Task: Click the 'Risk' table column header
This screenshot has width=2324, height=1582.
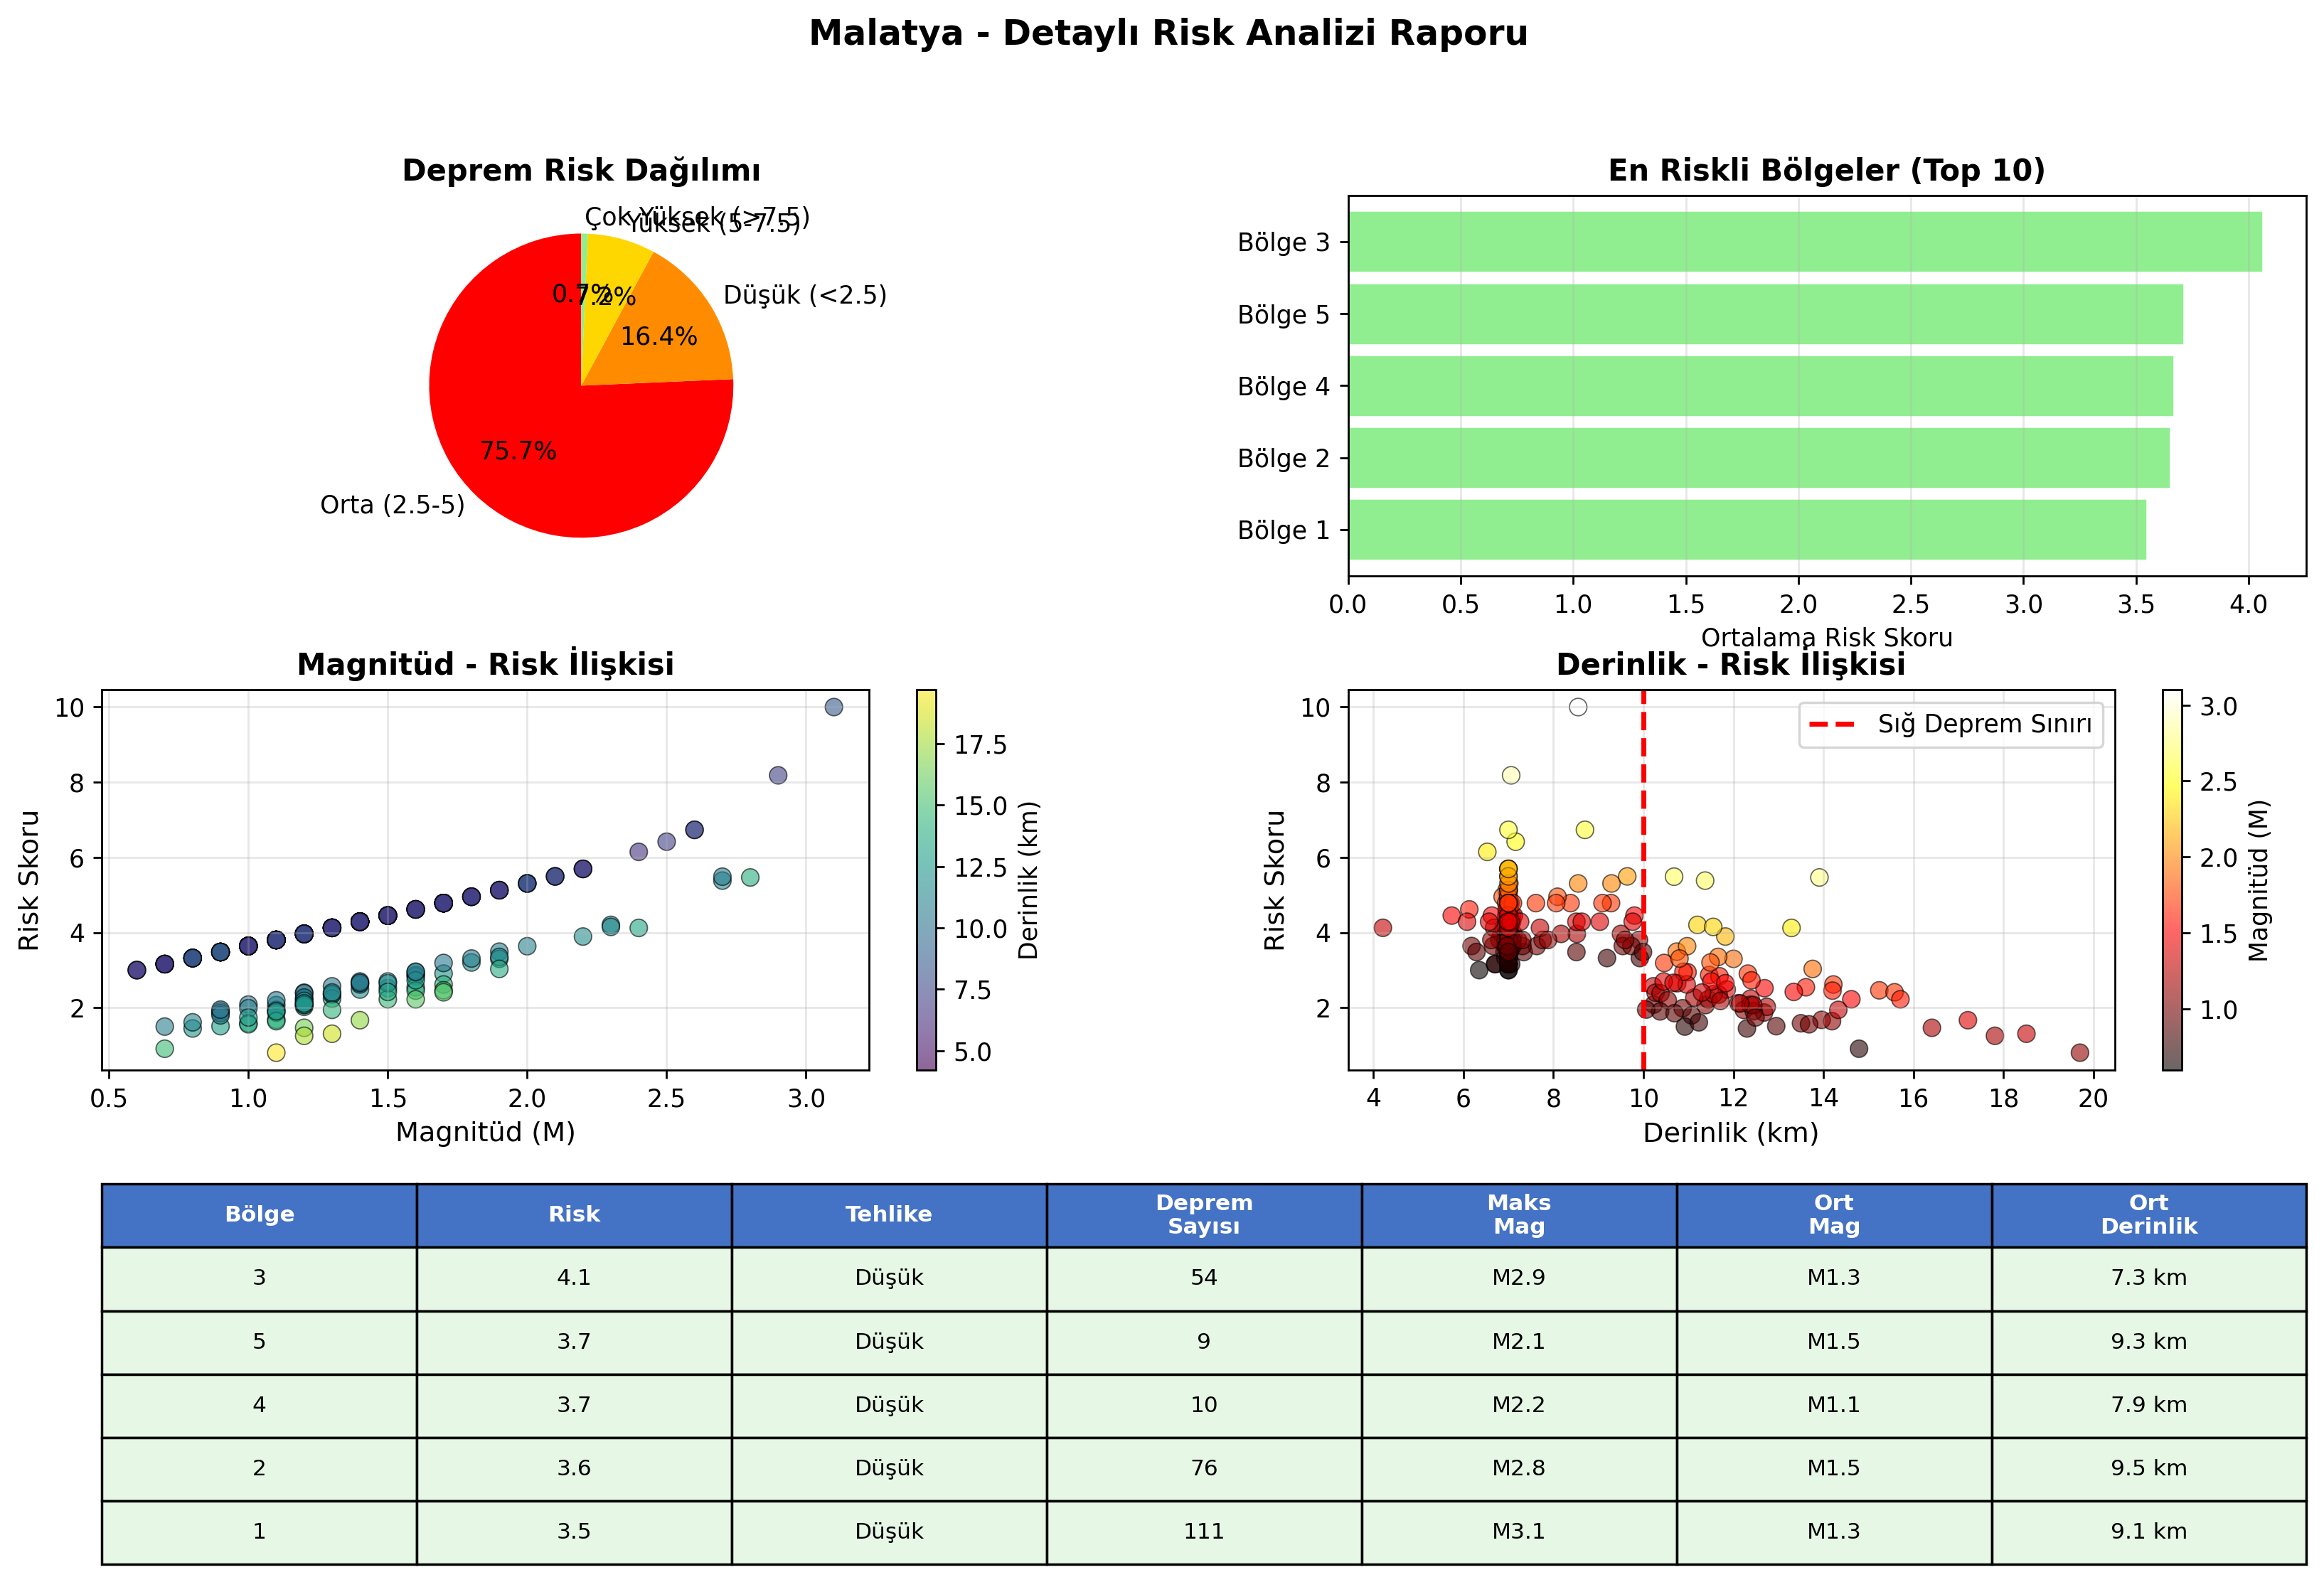Action: [x=574, y=1215]
